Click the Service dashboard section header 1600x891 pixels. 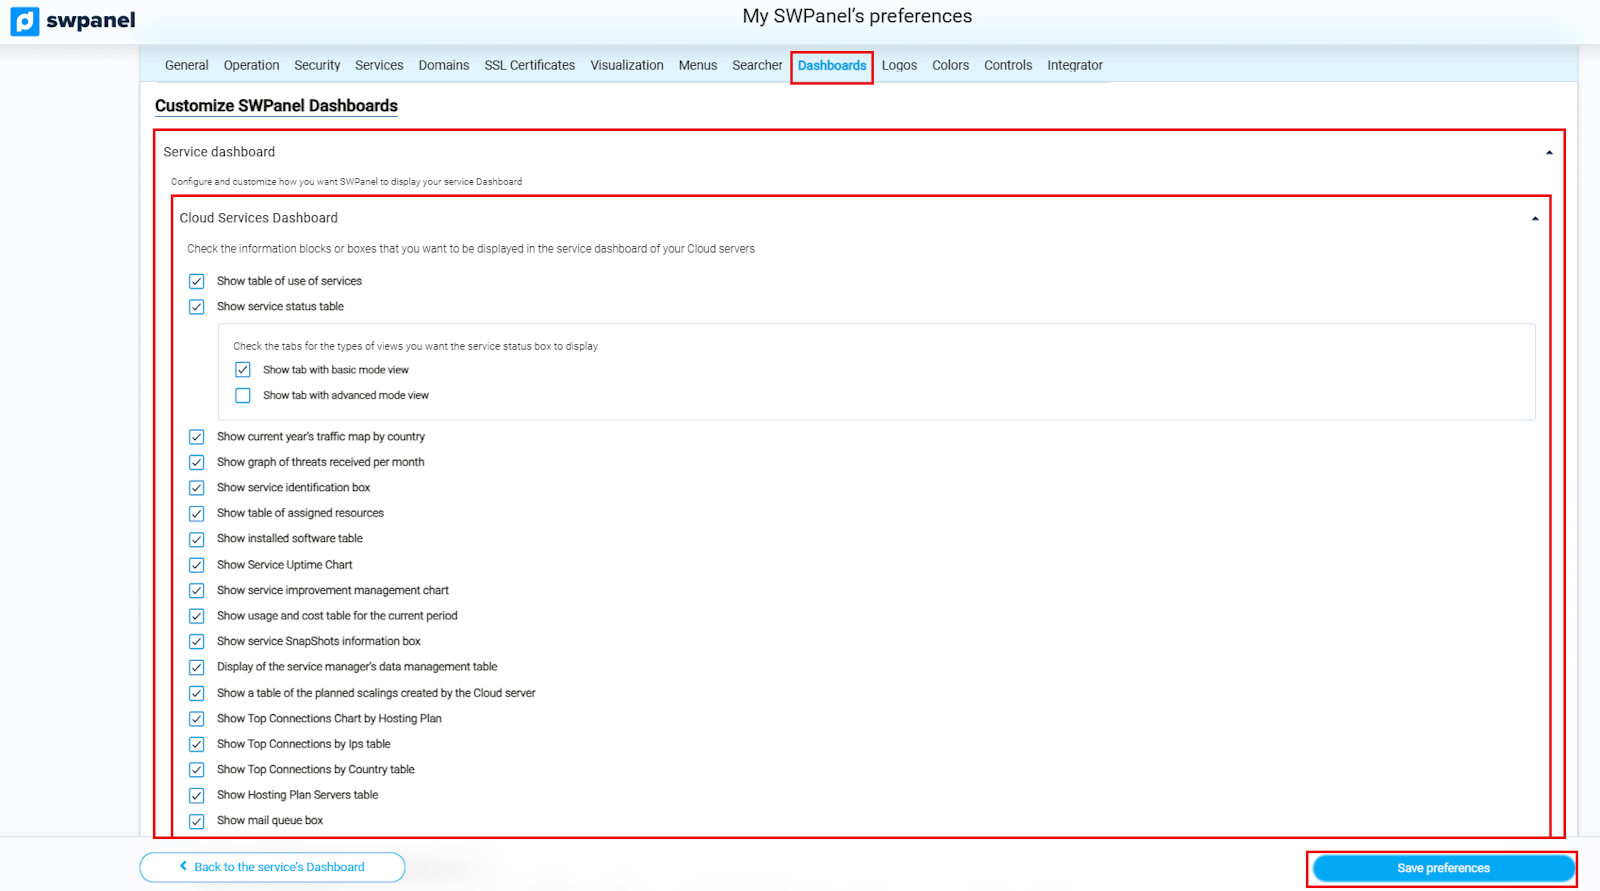point(219,152)
